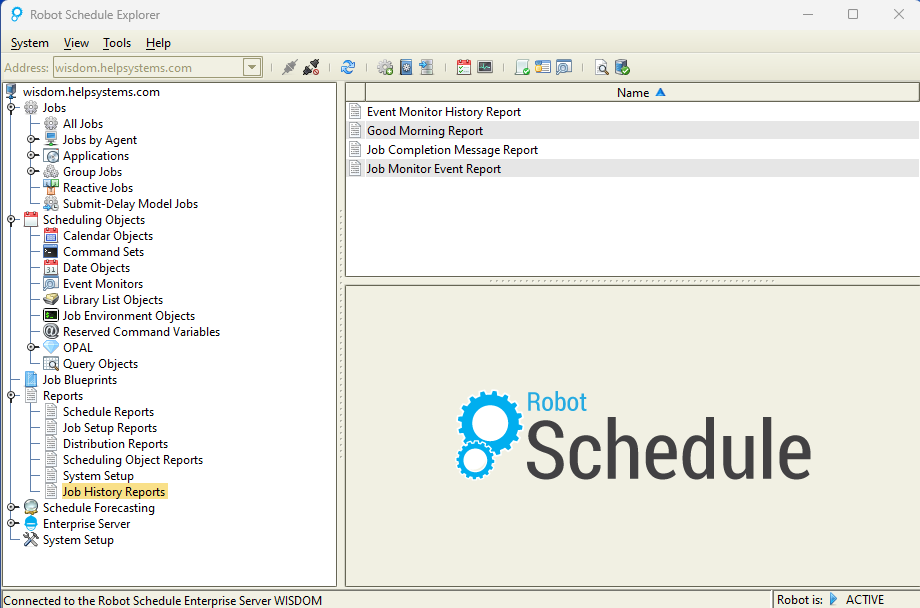
Task: Click the Job Blueprints icon
Action: (31, 380)
